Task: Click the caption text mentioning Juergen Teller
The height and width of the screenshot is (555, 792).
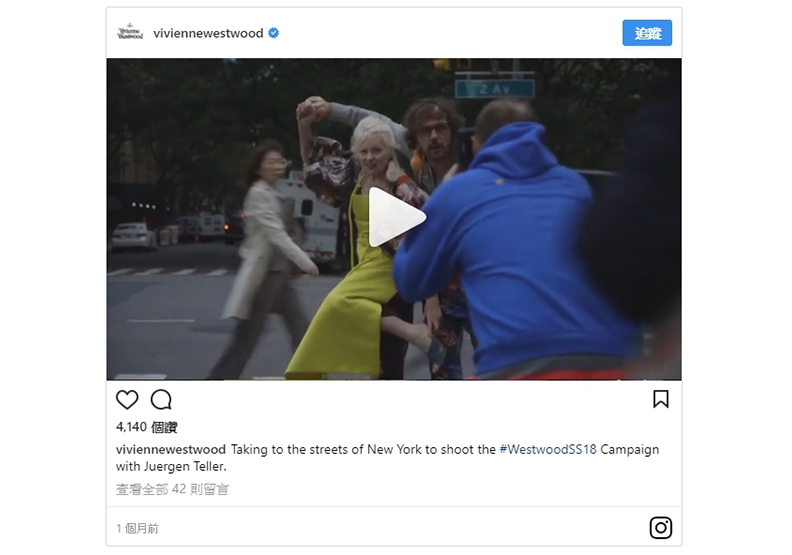Action: coord(387,458)
